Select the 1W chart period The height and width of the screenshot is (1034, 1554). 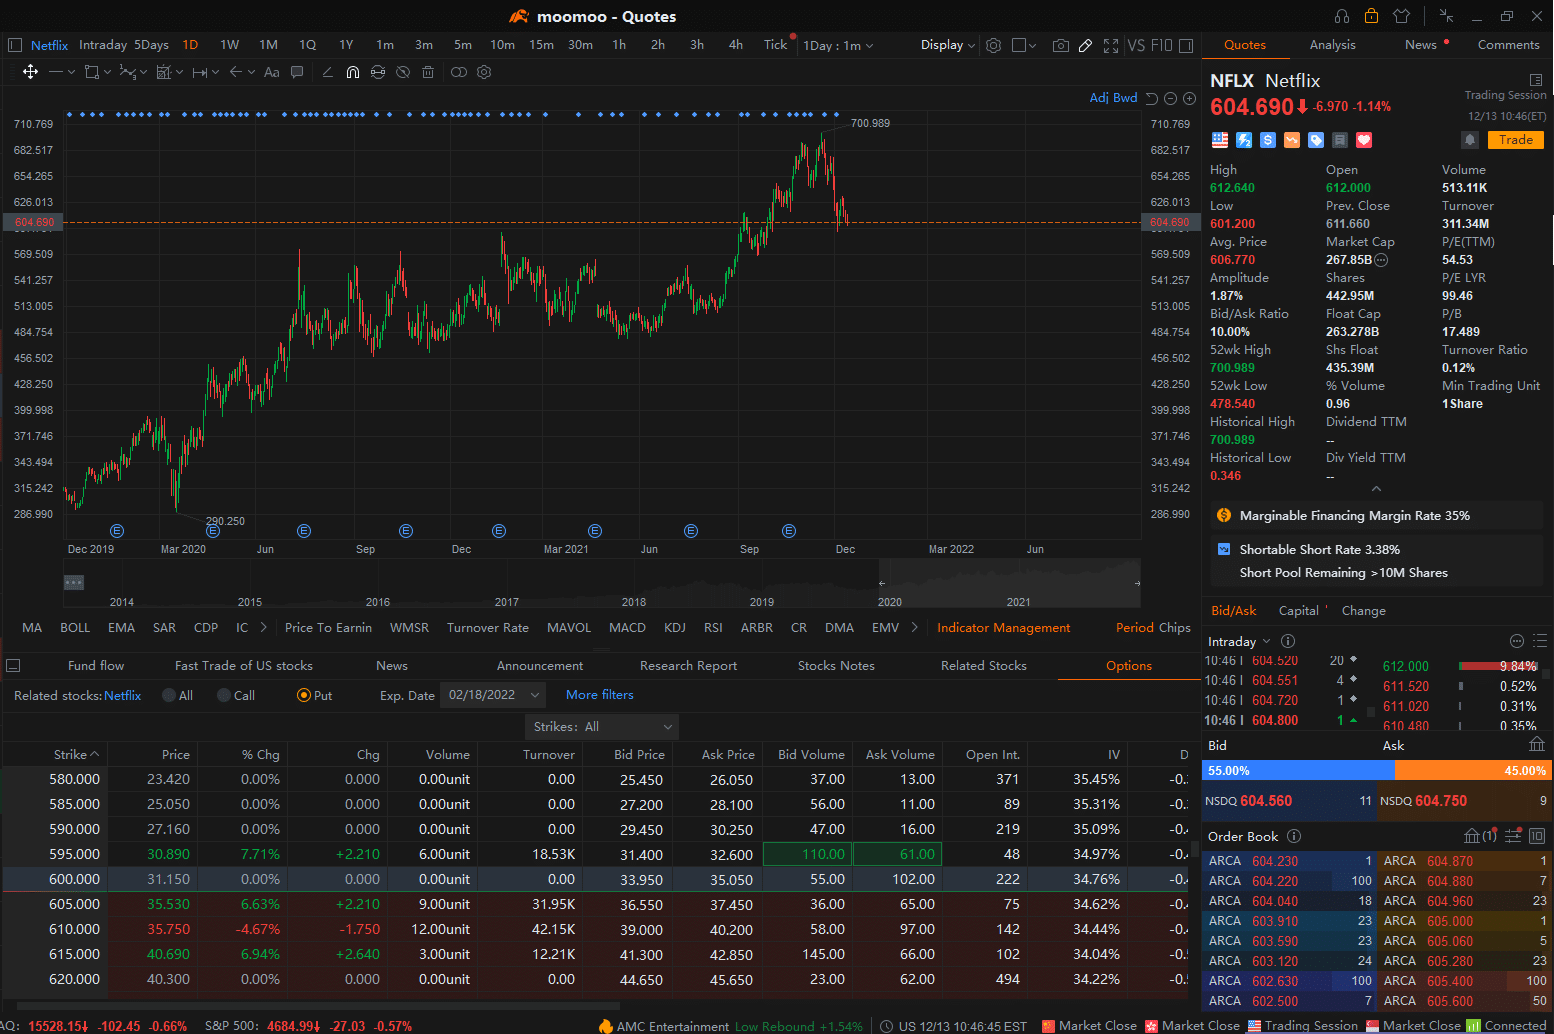coord(229,45)
